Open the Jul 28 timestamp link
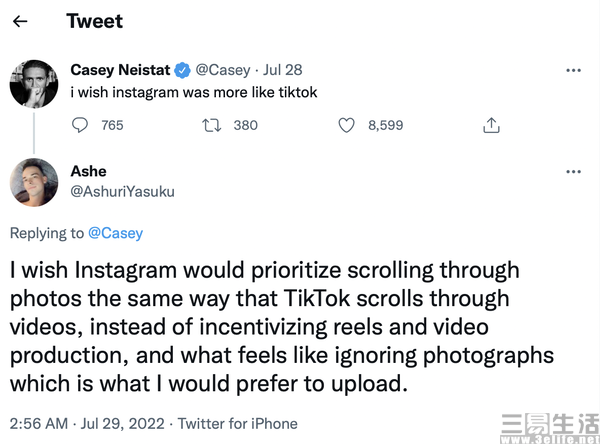The width and height of the screenshot is (600, 444). (282, 70)
